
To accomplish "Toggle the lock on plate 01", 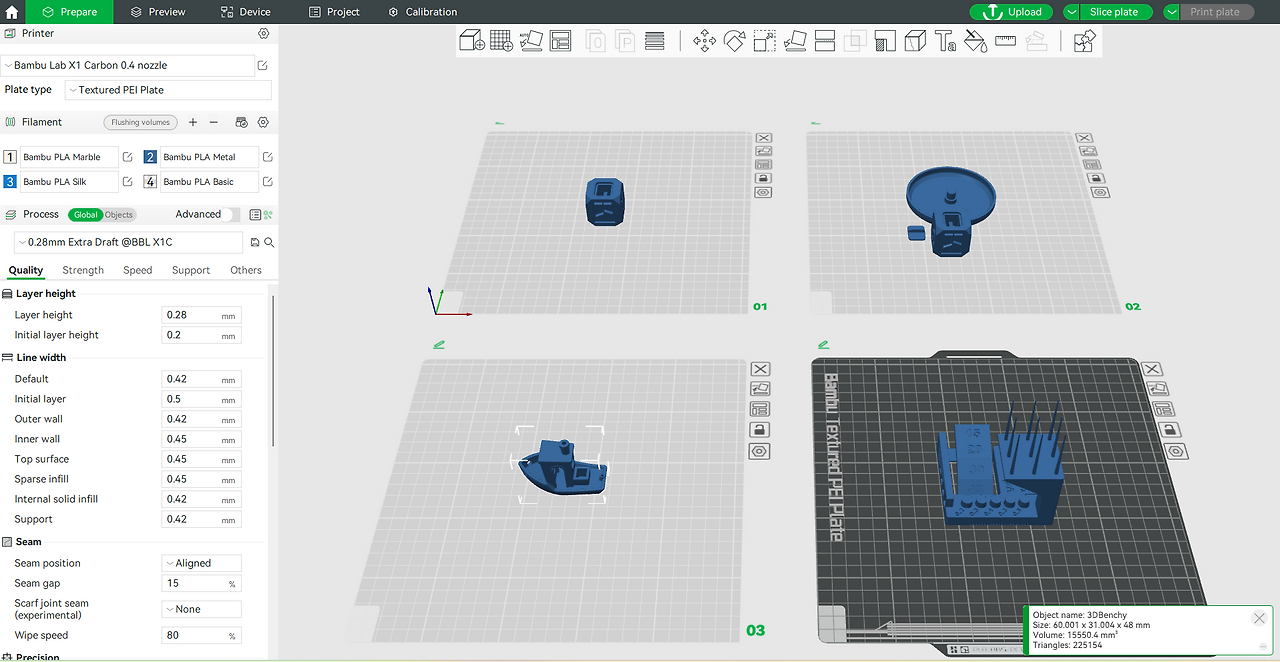I will 763,178.
